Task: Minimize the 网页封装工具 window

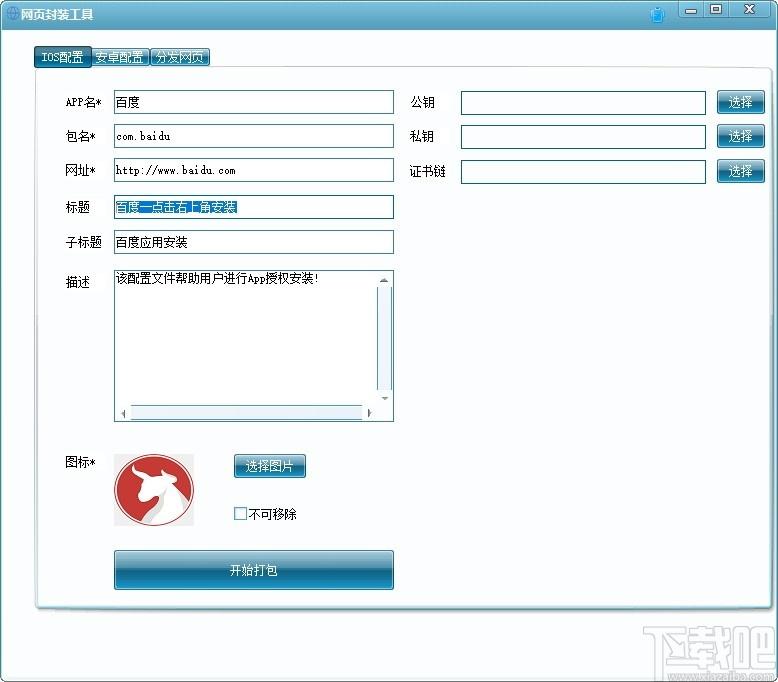Action: (691, 9)
